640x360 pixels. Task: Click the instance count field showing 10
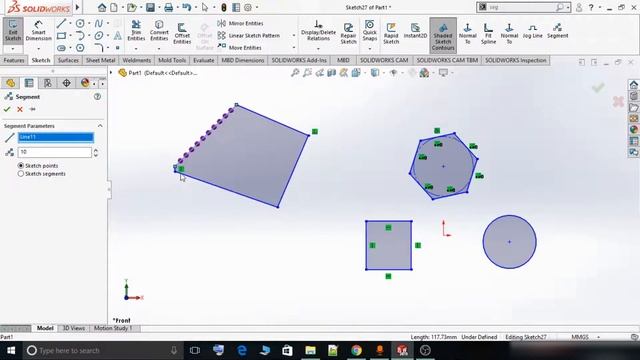tap(55, 152)
